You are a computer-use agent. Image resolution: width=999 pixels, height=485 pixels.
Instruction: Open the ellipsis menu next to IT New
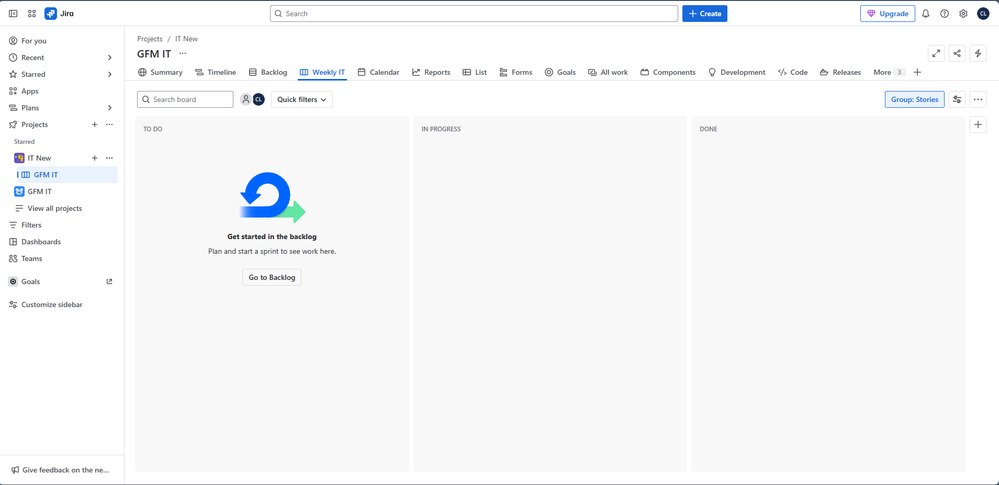click(109, 158)
